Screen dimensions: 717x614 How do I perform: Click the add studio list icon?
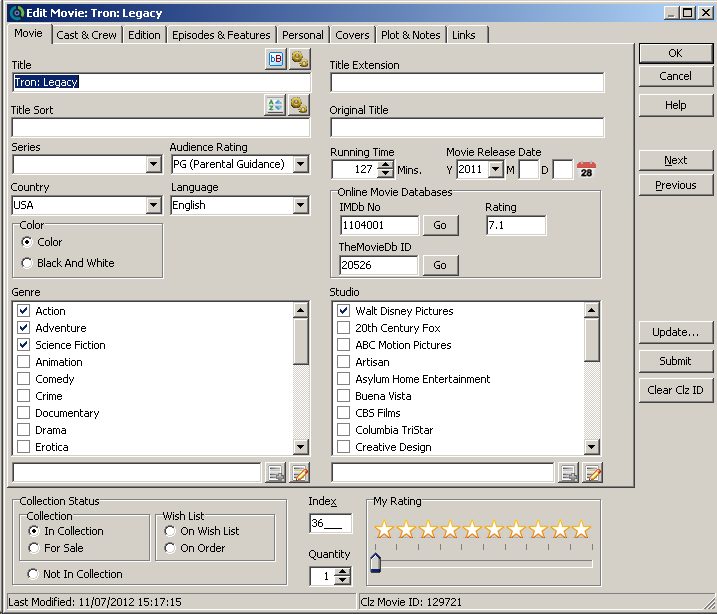point(568,473)
